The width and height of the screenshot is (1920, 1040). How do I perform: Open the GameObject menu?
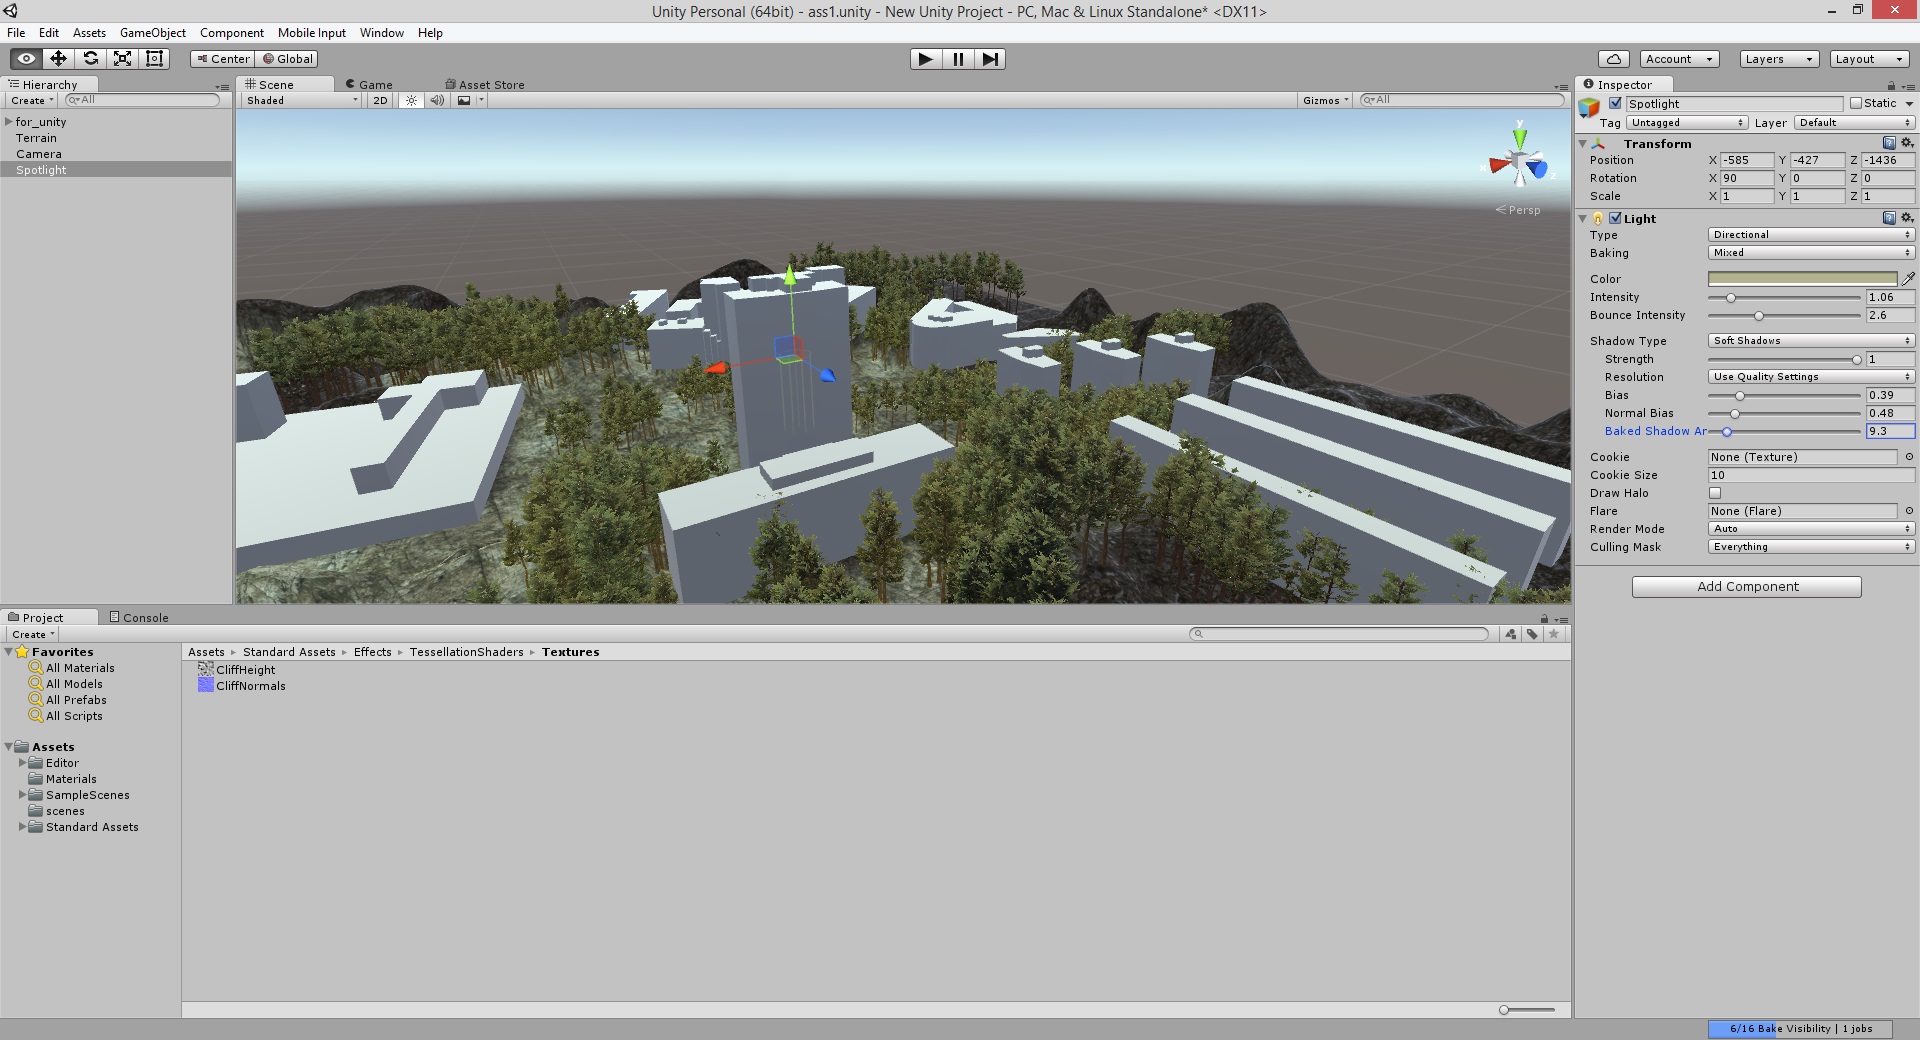click(152, 33)
